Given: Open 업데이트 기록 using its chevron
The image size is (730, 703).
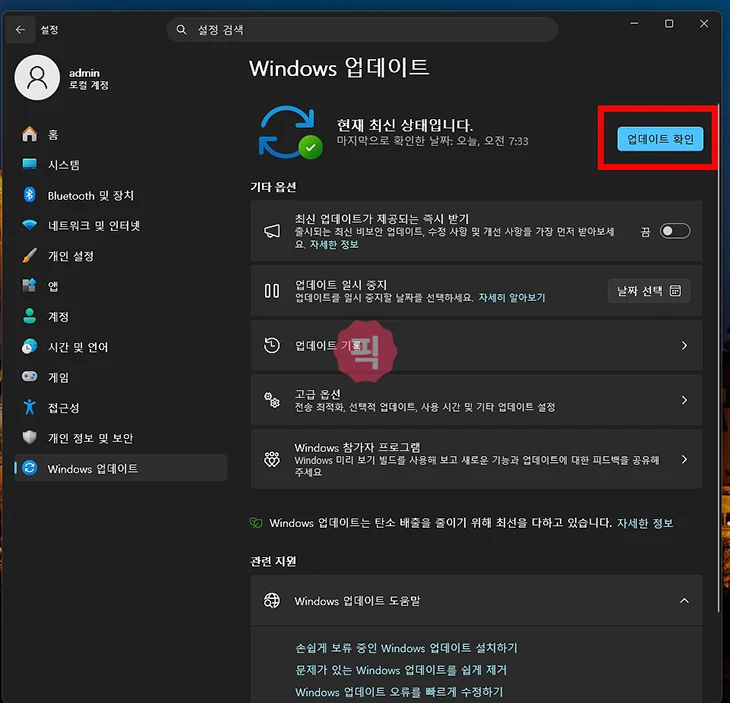Looking at the screenshot, I should click(684, 345).
